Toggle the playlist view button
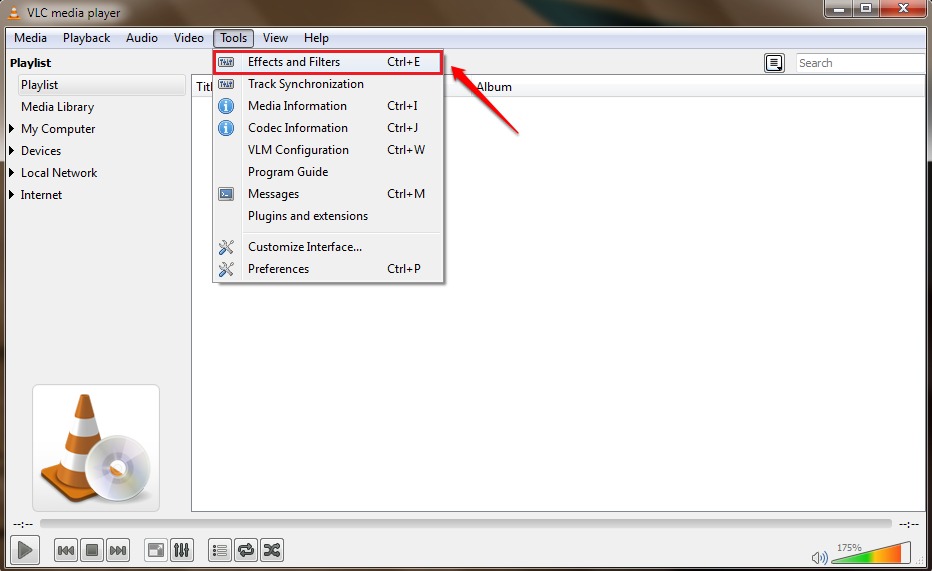 (220, 550)
